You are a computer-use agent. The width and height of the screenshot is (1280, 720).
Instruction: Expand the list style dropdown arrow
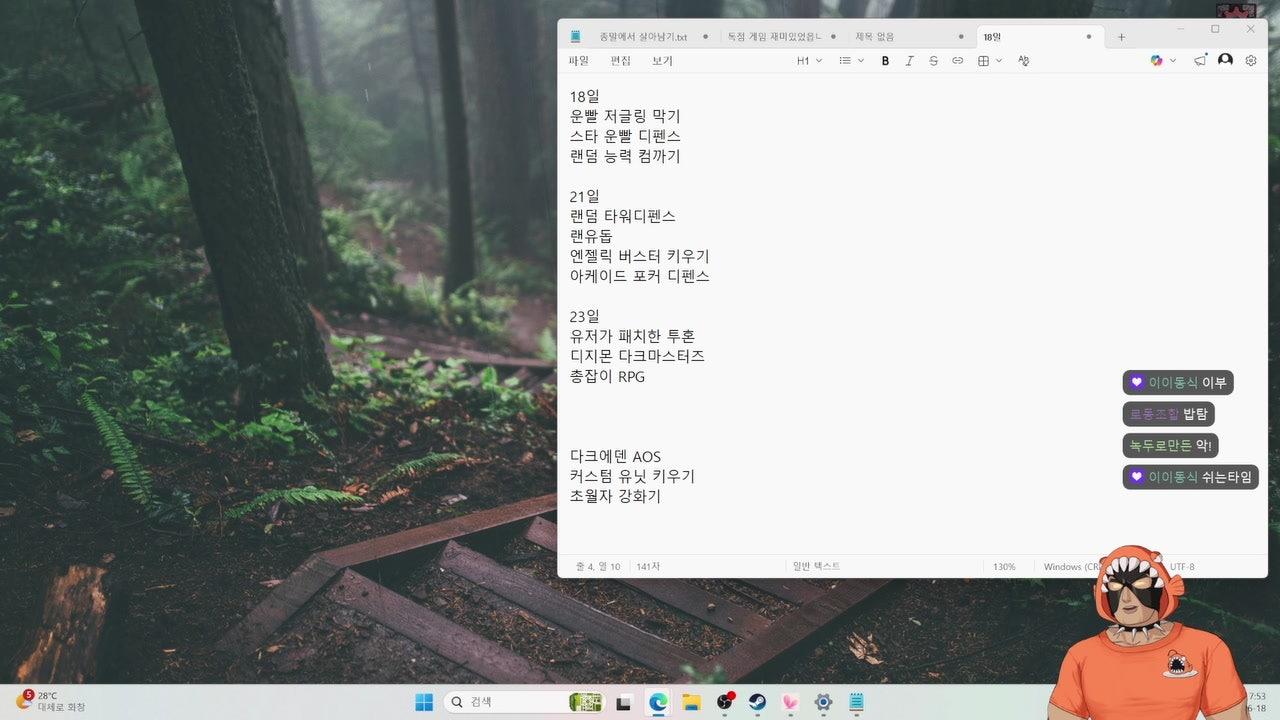[x=861, y=61]
